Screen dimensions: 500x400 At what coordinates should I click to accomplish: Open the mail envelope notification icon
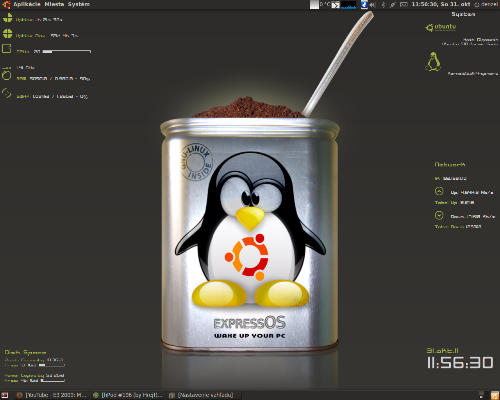404,5
